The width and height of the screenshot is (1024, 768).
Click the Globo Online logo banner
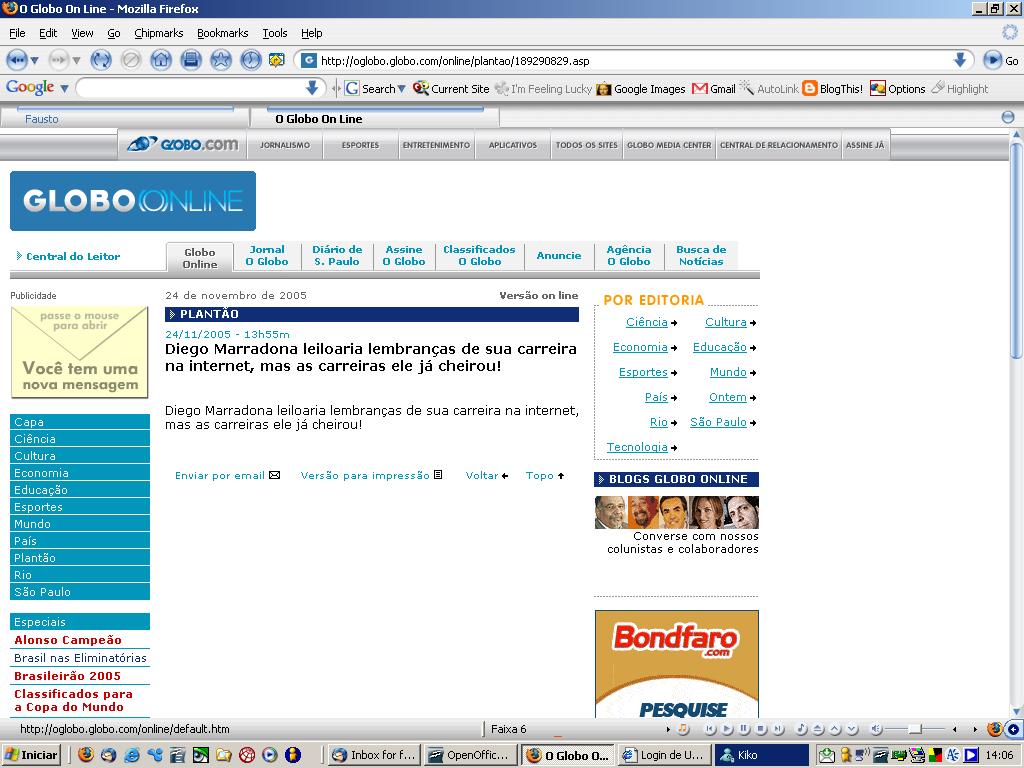[x=133, y=200]
